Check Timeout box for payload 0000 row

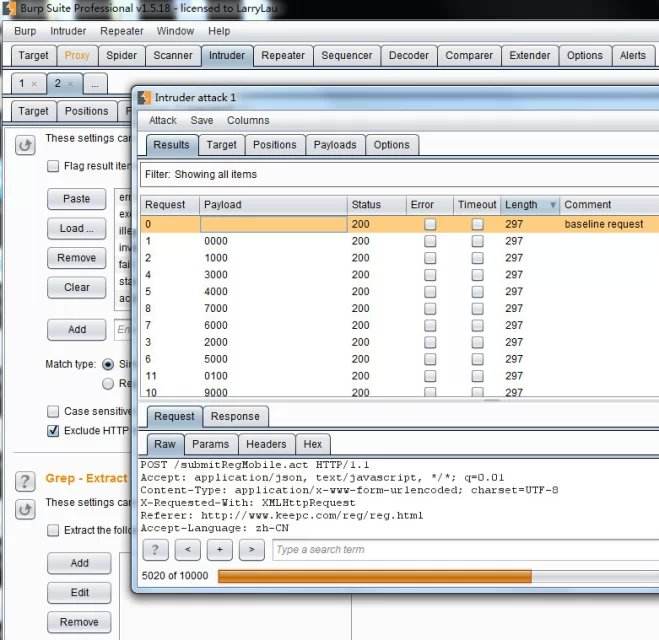pyautogui.click(x=477, y=241)
